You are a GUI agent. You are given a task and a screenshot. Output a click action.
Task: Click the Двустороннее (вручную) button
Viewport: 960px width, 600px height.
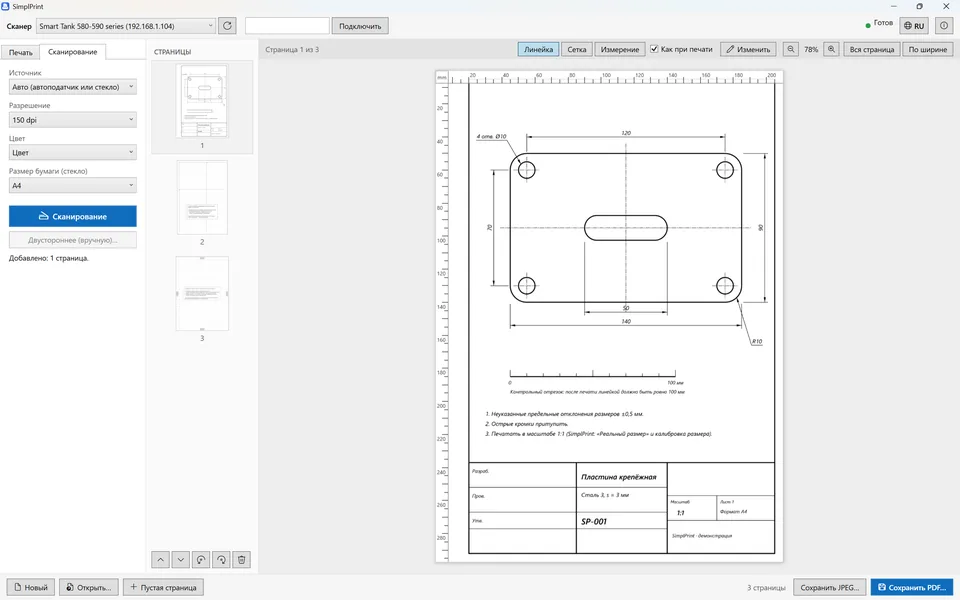[x=72, y=240]
